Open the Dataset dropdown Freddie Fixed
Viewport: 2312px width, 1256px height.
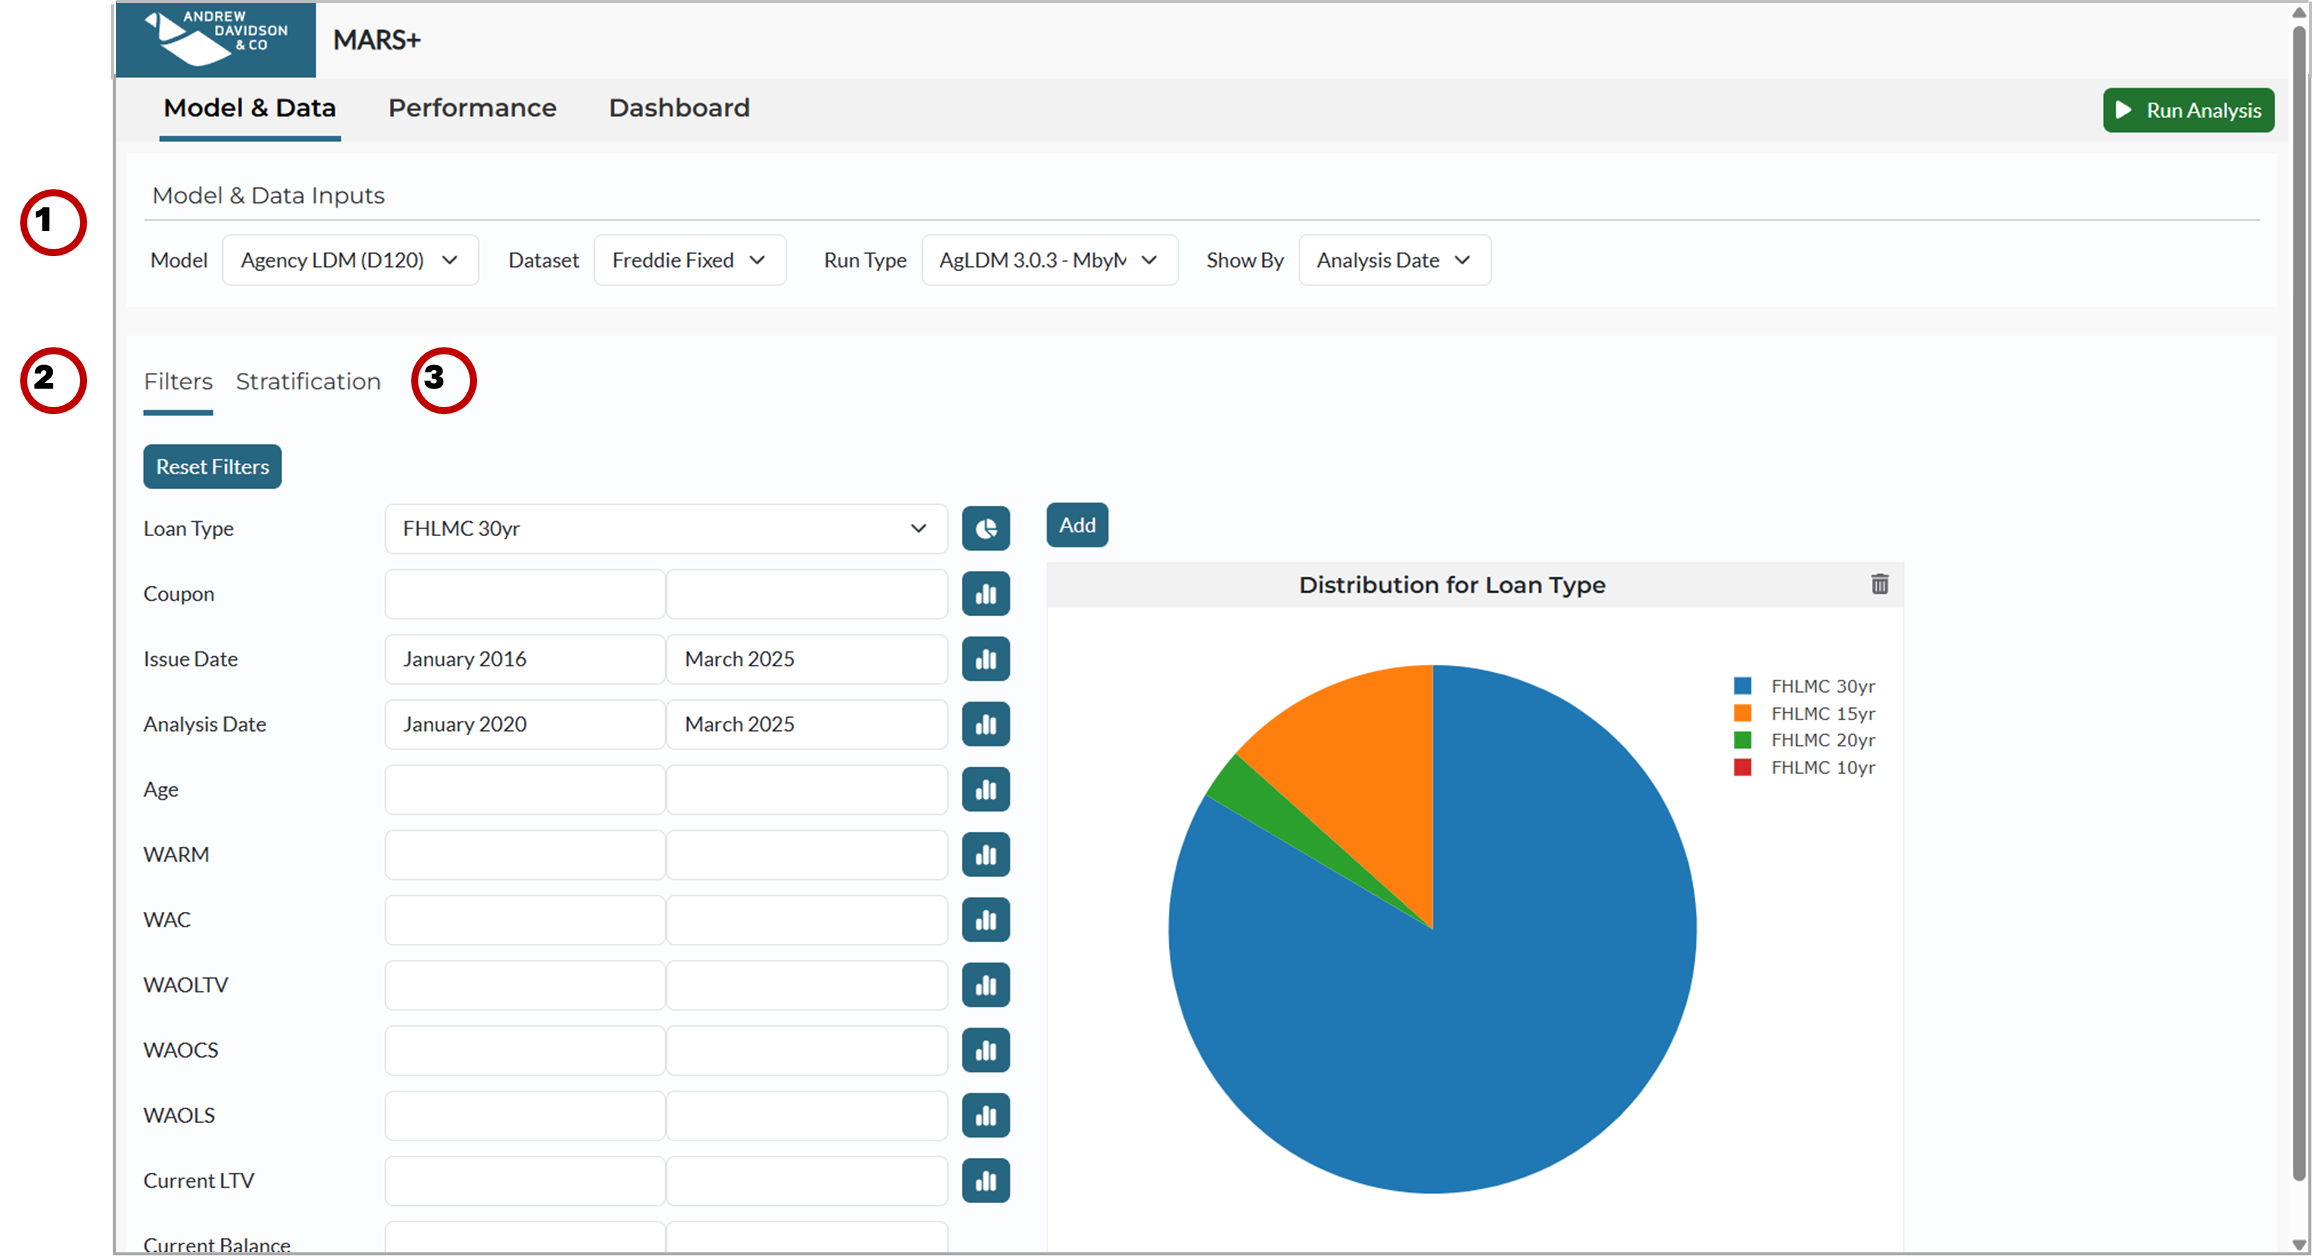click(x=690, y=260)
